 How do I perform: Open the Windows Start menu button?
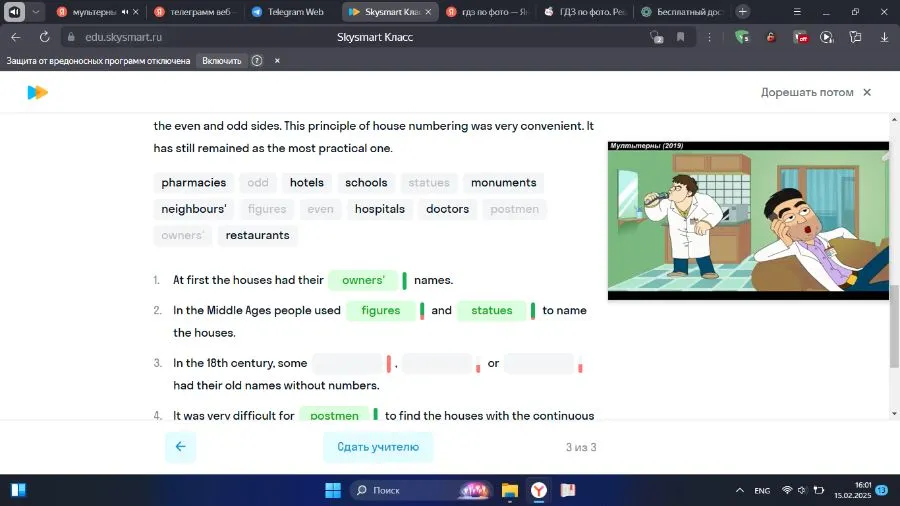(x=332, y=490)
